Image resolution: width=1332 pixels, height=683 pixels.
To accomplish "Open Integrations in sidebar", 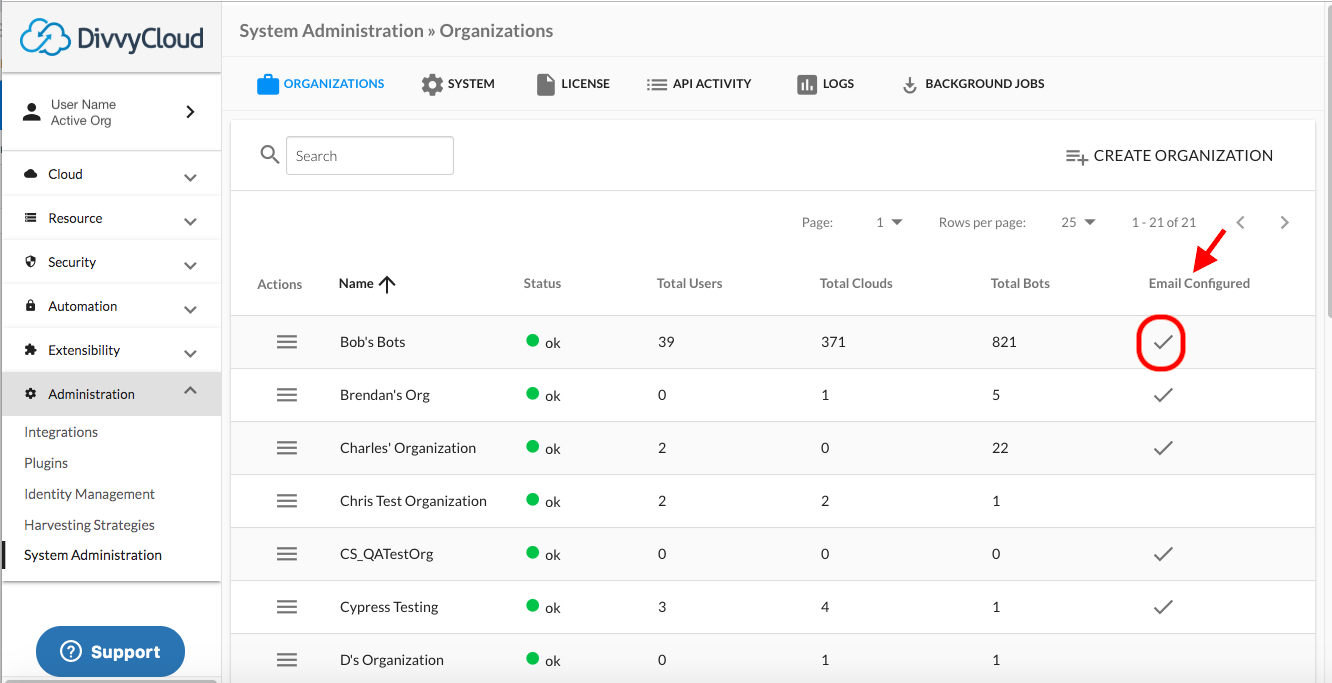I will [61, 432].
